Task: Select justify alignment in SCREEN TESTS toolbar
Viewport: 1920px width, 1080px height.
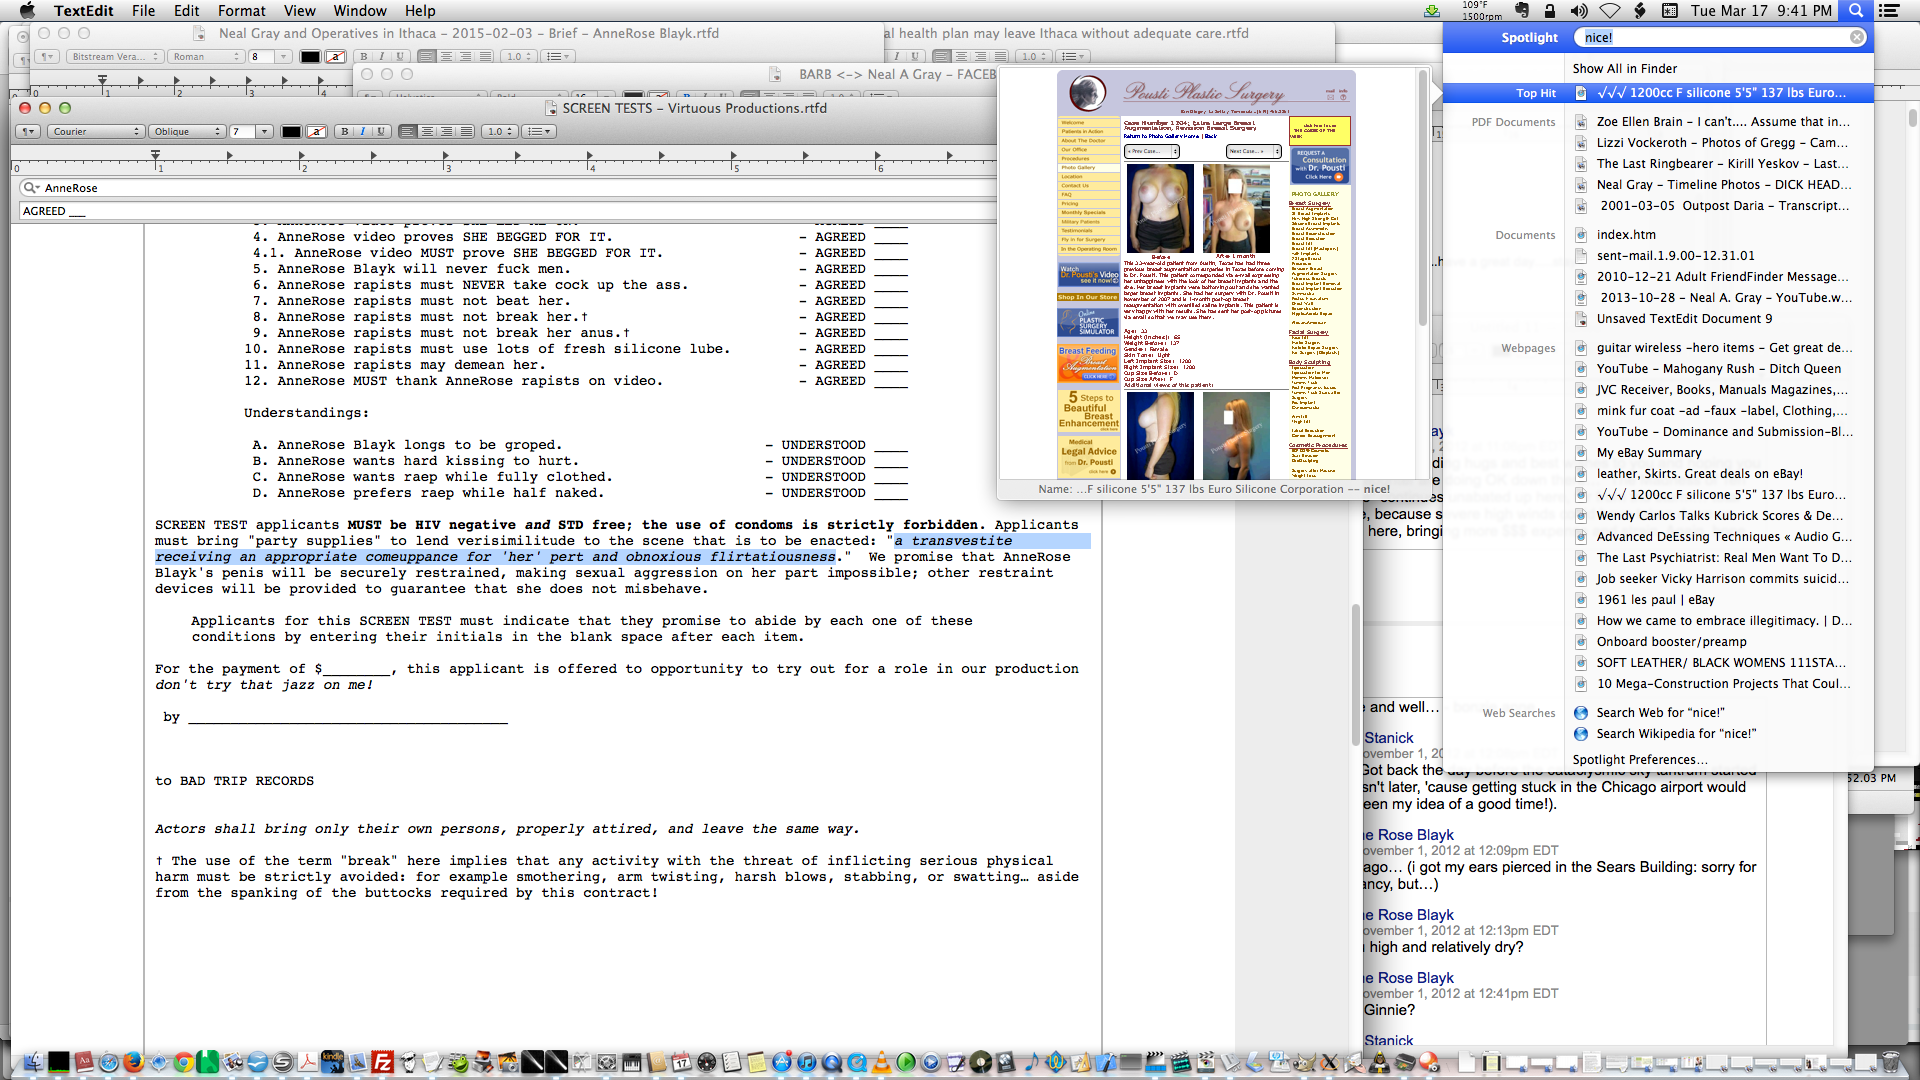Action: coord(465,131)
